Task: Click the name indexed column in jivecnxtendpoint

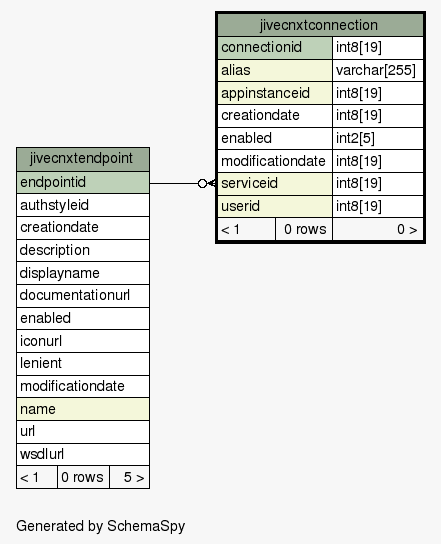Action: coord(83,409)
